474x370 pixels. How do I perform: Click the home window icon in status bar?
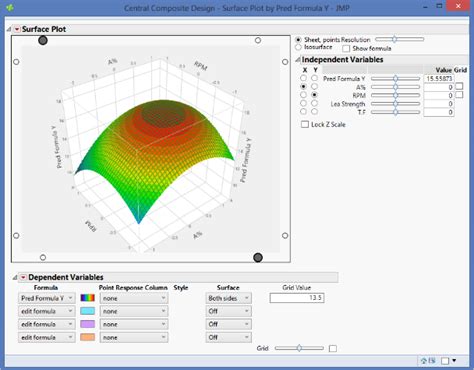point(424,361)
